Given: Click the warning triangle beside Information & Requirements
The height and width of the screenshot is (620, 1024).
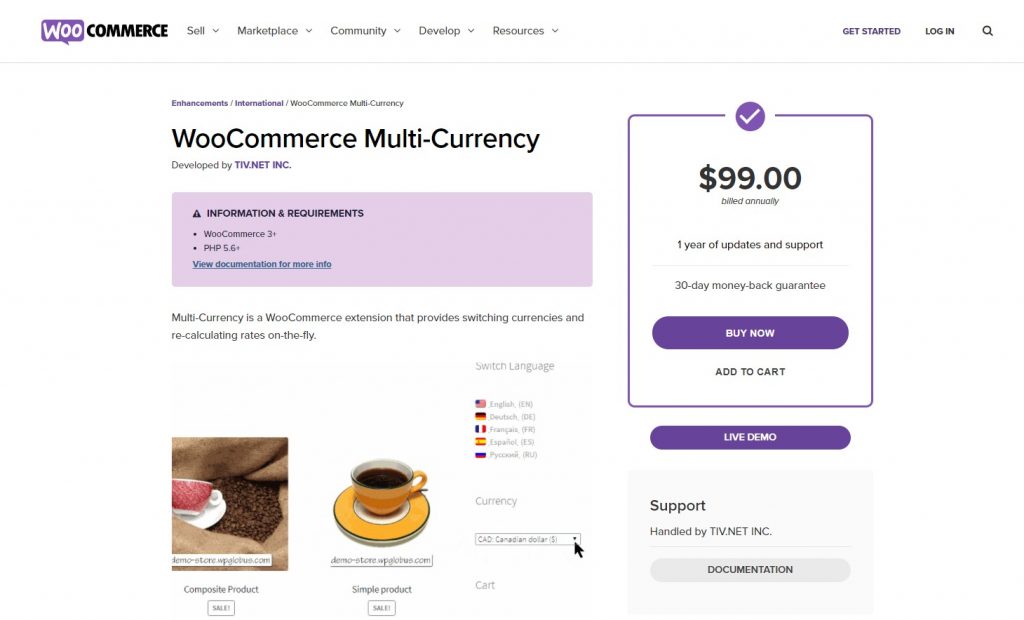Looking at the screenshot, I should click(x=197, y=214).
